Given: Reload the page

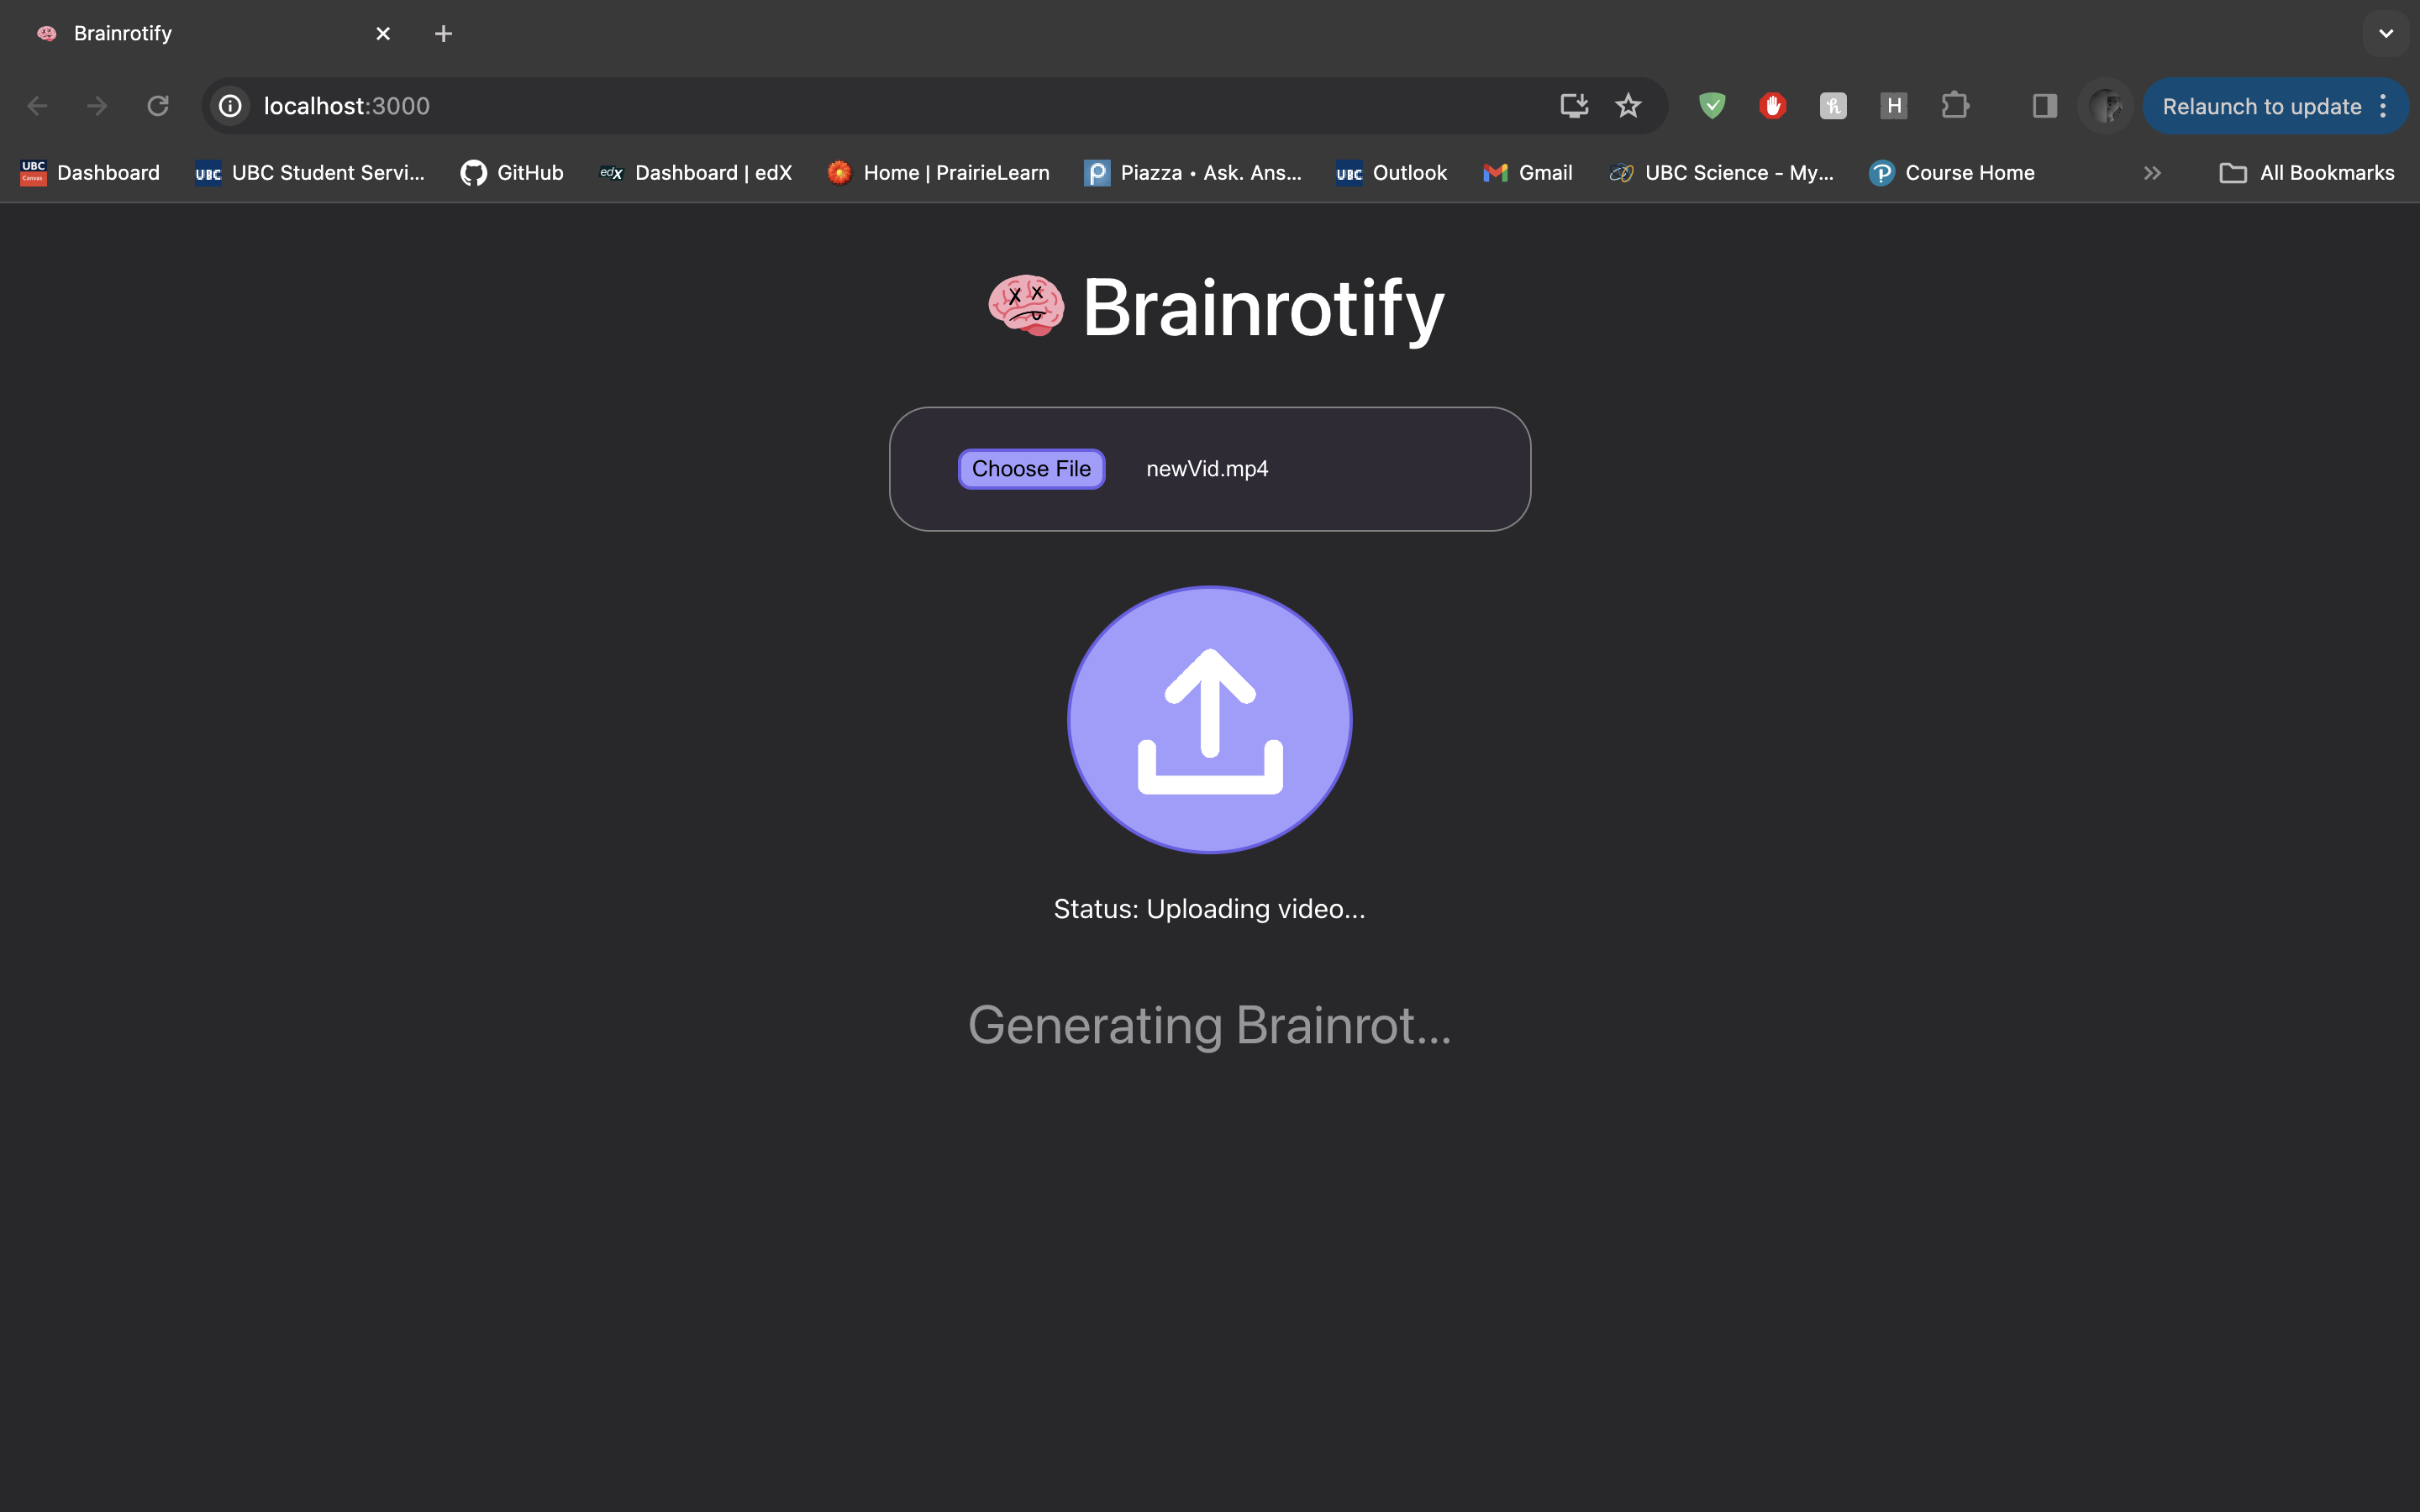Looking at the screenshot, I should pyautogui.click(x=158, y=106).
